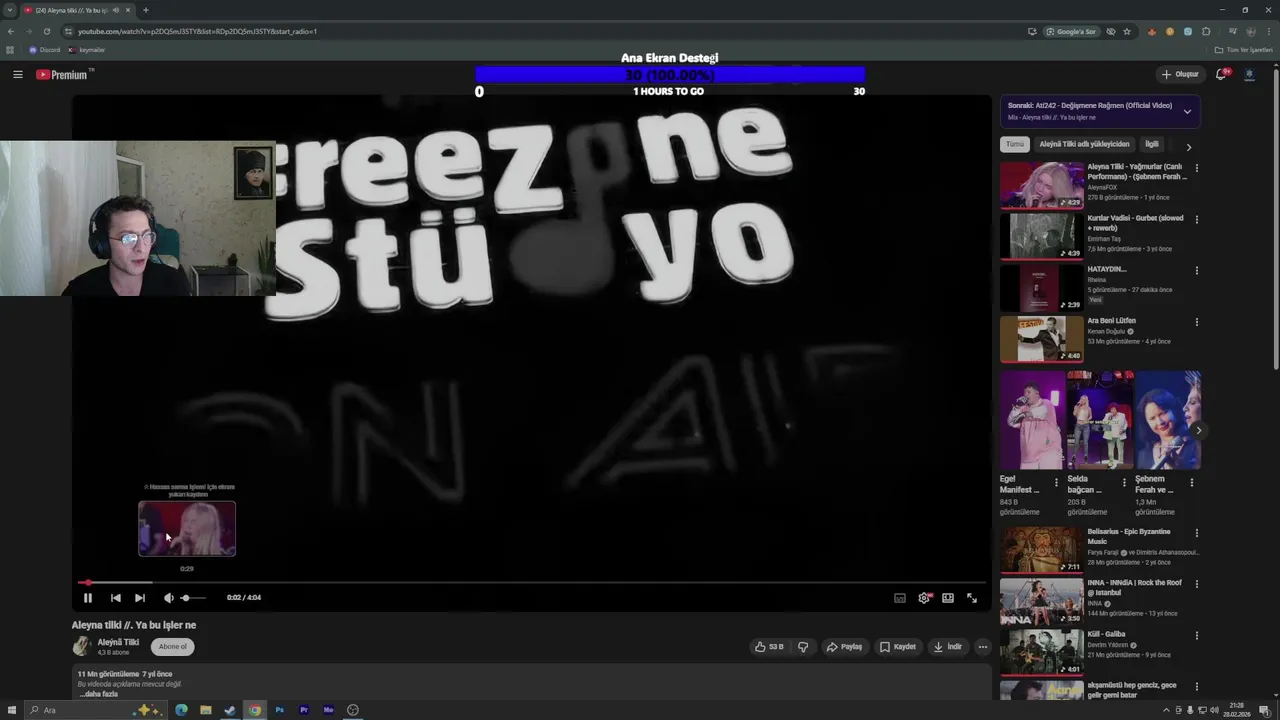Bookmark this page with the star icon
This screenshot has height=720, width=1280.
(1127, 31)
